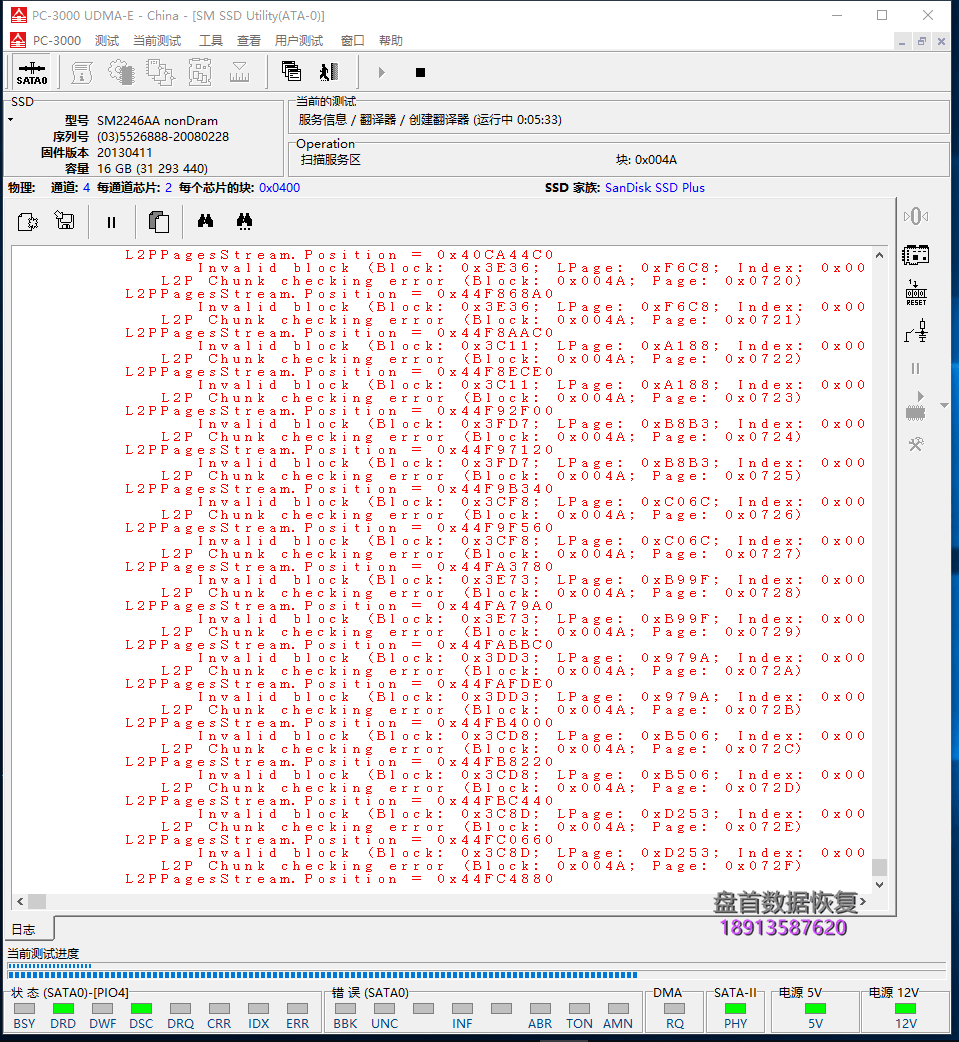Open the 用户测试 menu
Image resolution: width=959 pixels, height=1042 pixels.
point(298,41)
